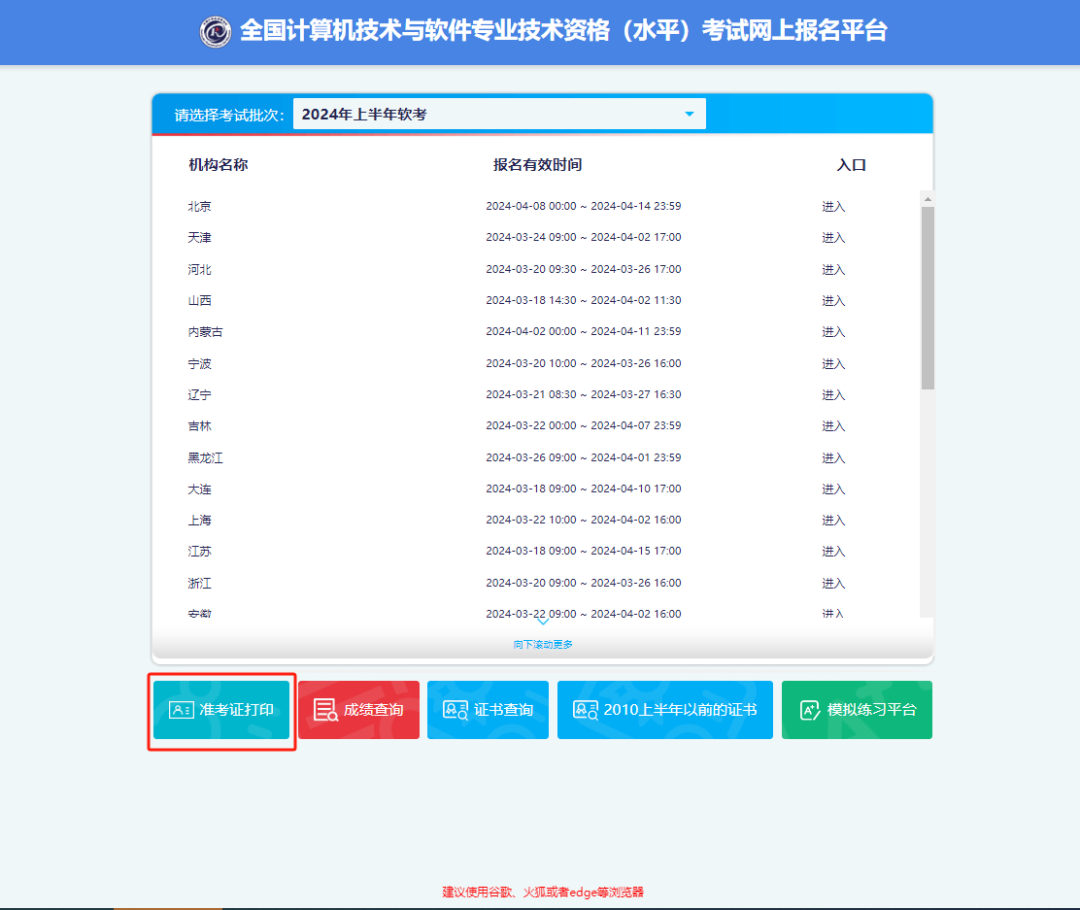Click 内蒙古 registration period ending 2024-04-11 23:59
The image size is (1080, 910).
(583, 331)
